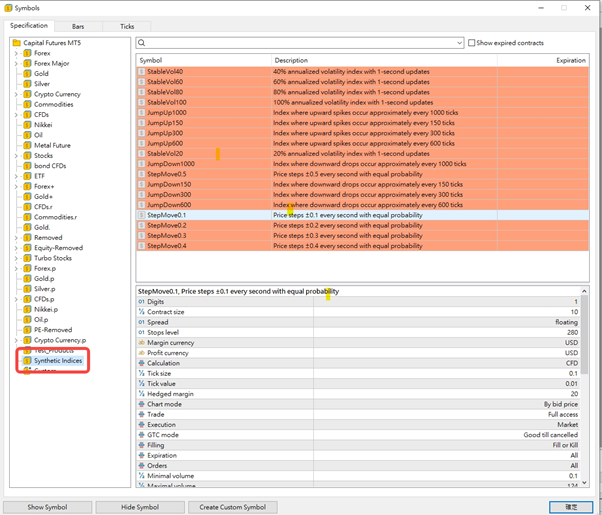Click the StepMove0.4 symbol icon

141,245
